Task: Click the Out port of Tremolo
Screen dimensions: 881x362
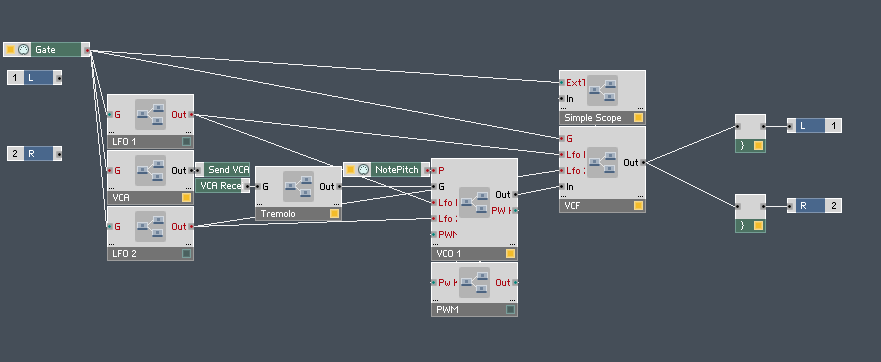Action: [x=339, y=187]
